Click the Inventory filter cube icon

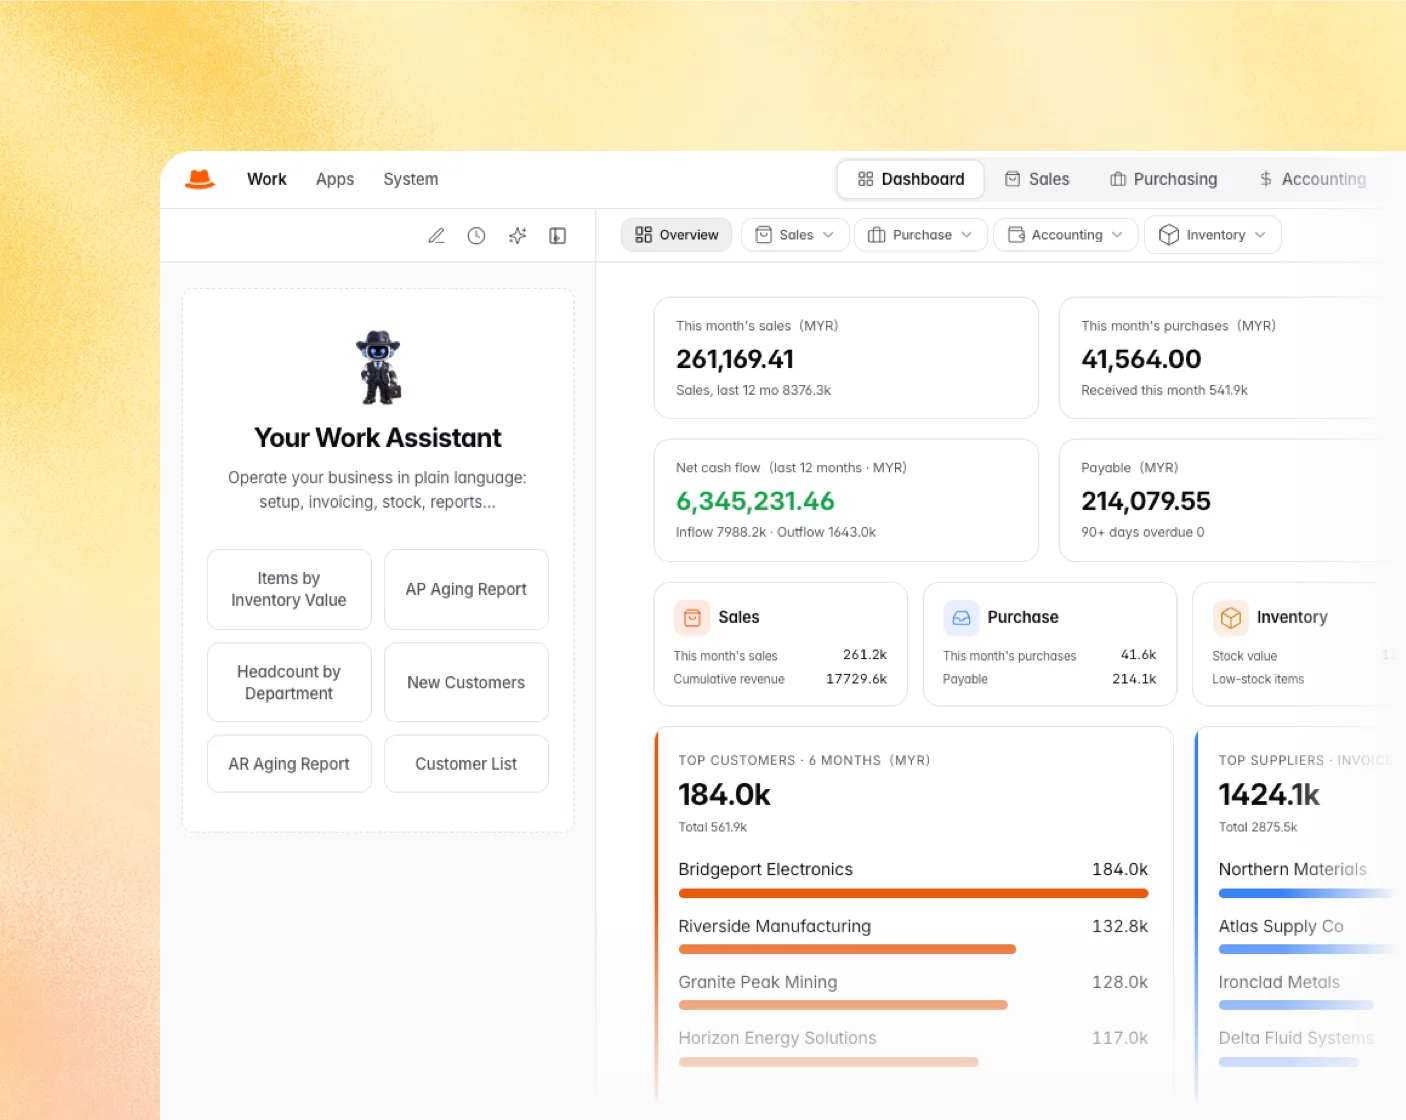point(1169,235)
